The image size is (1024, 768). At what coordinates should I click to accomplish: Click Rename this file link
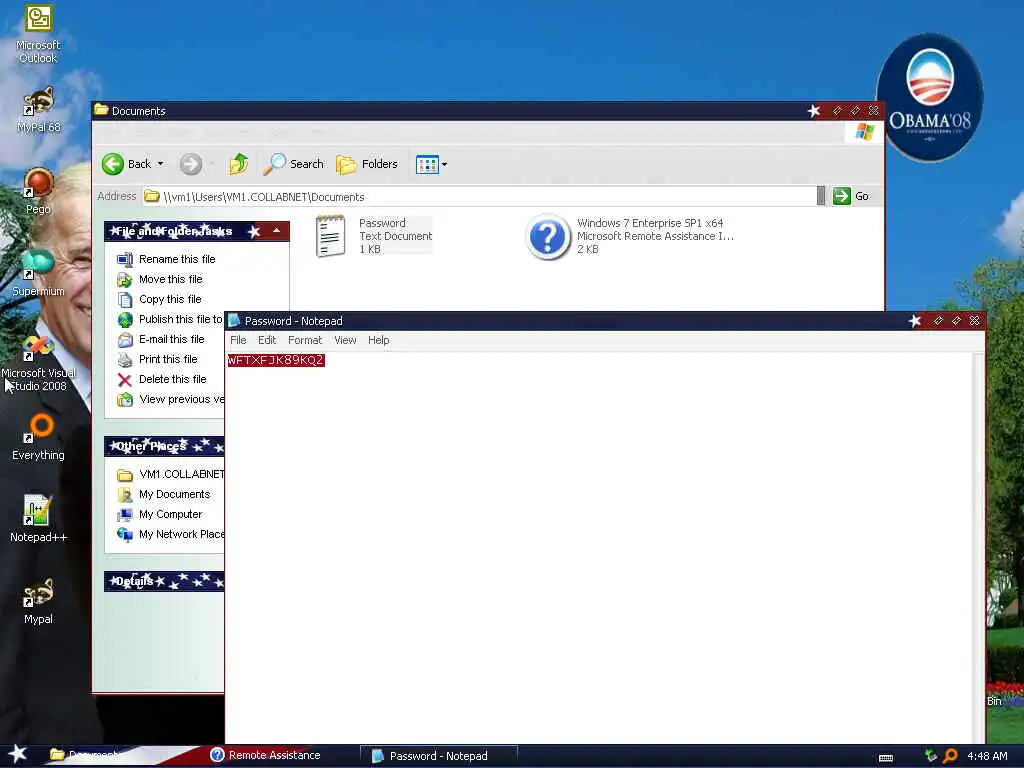click(177, 259)
